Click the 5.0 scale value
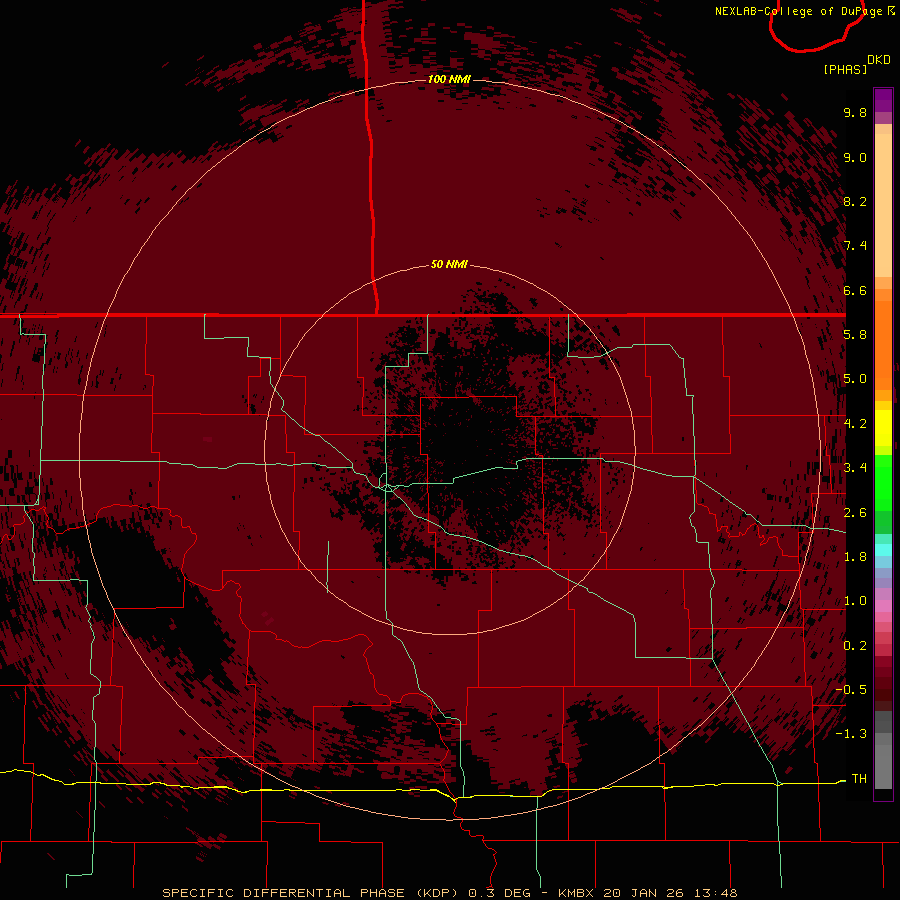900x900 pixels. click(855, 379)
